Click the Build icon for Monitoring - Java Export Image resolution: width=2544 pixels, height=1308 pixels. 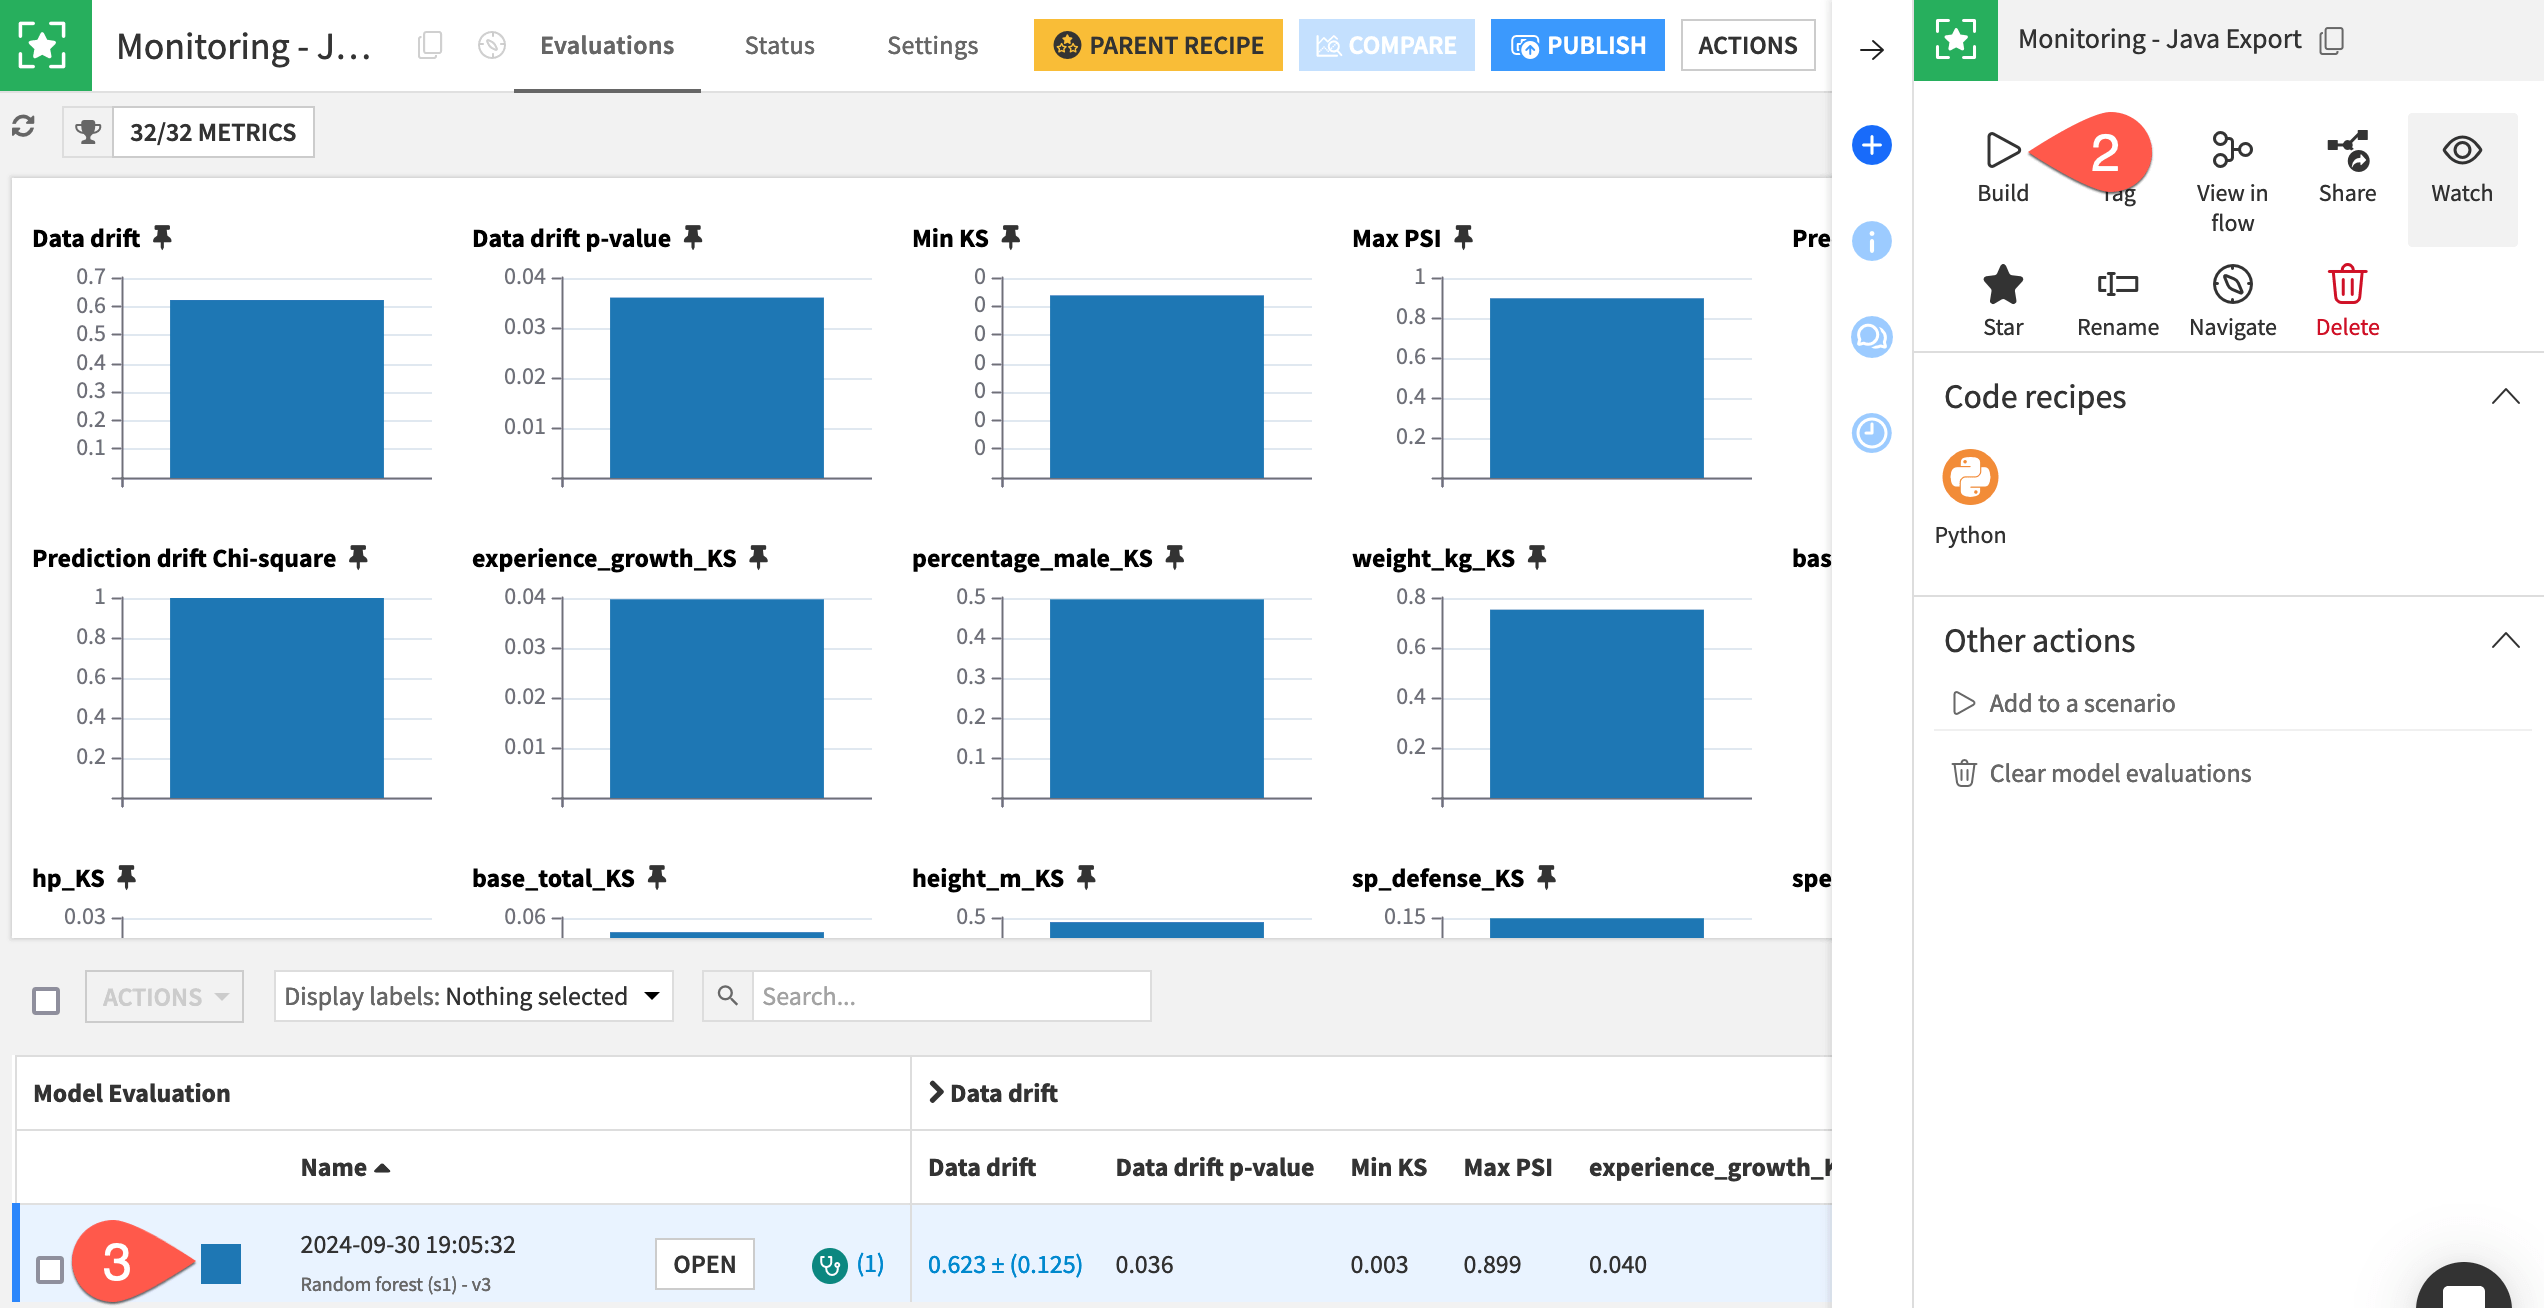pyautogui.click(x=2003, y=152)
